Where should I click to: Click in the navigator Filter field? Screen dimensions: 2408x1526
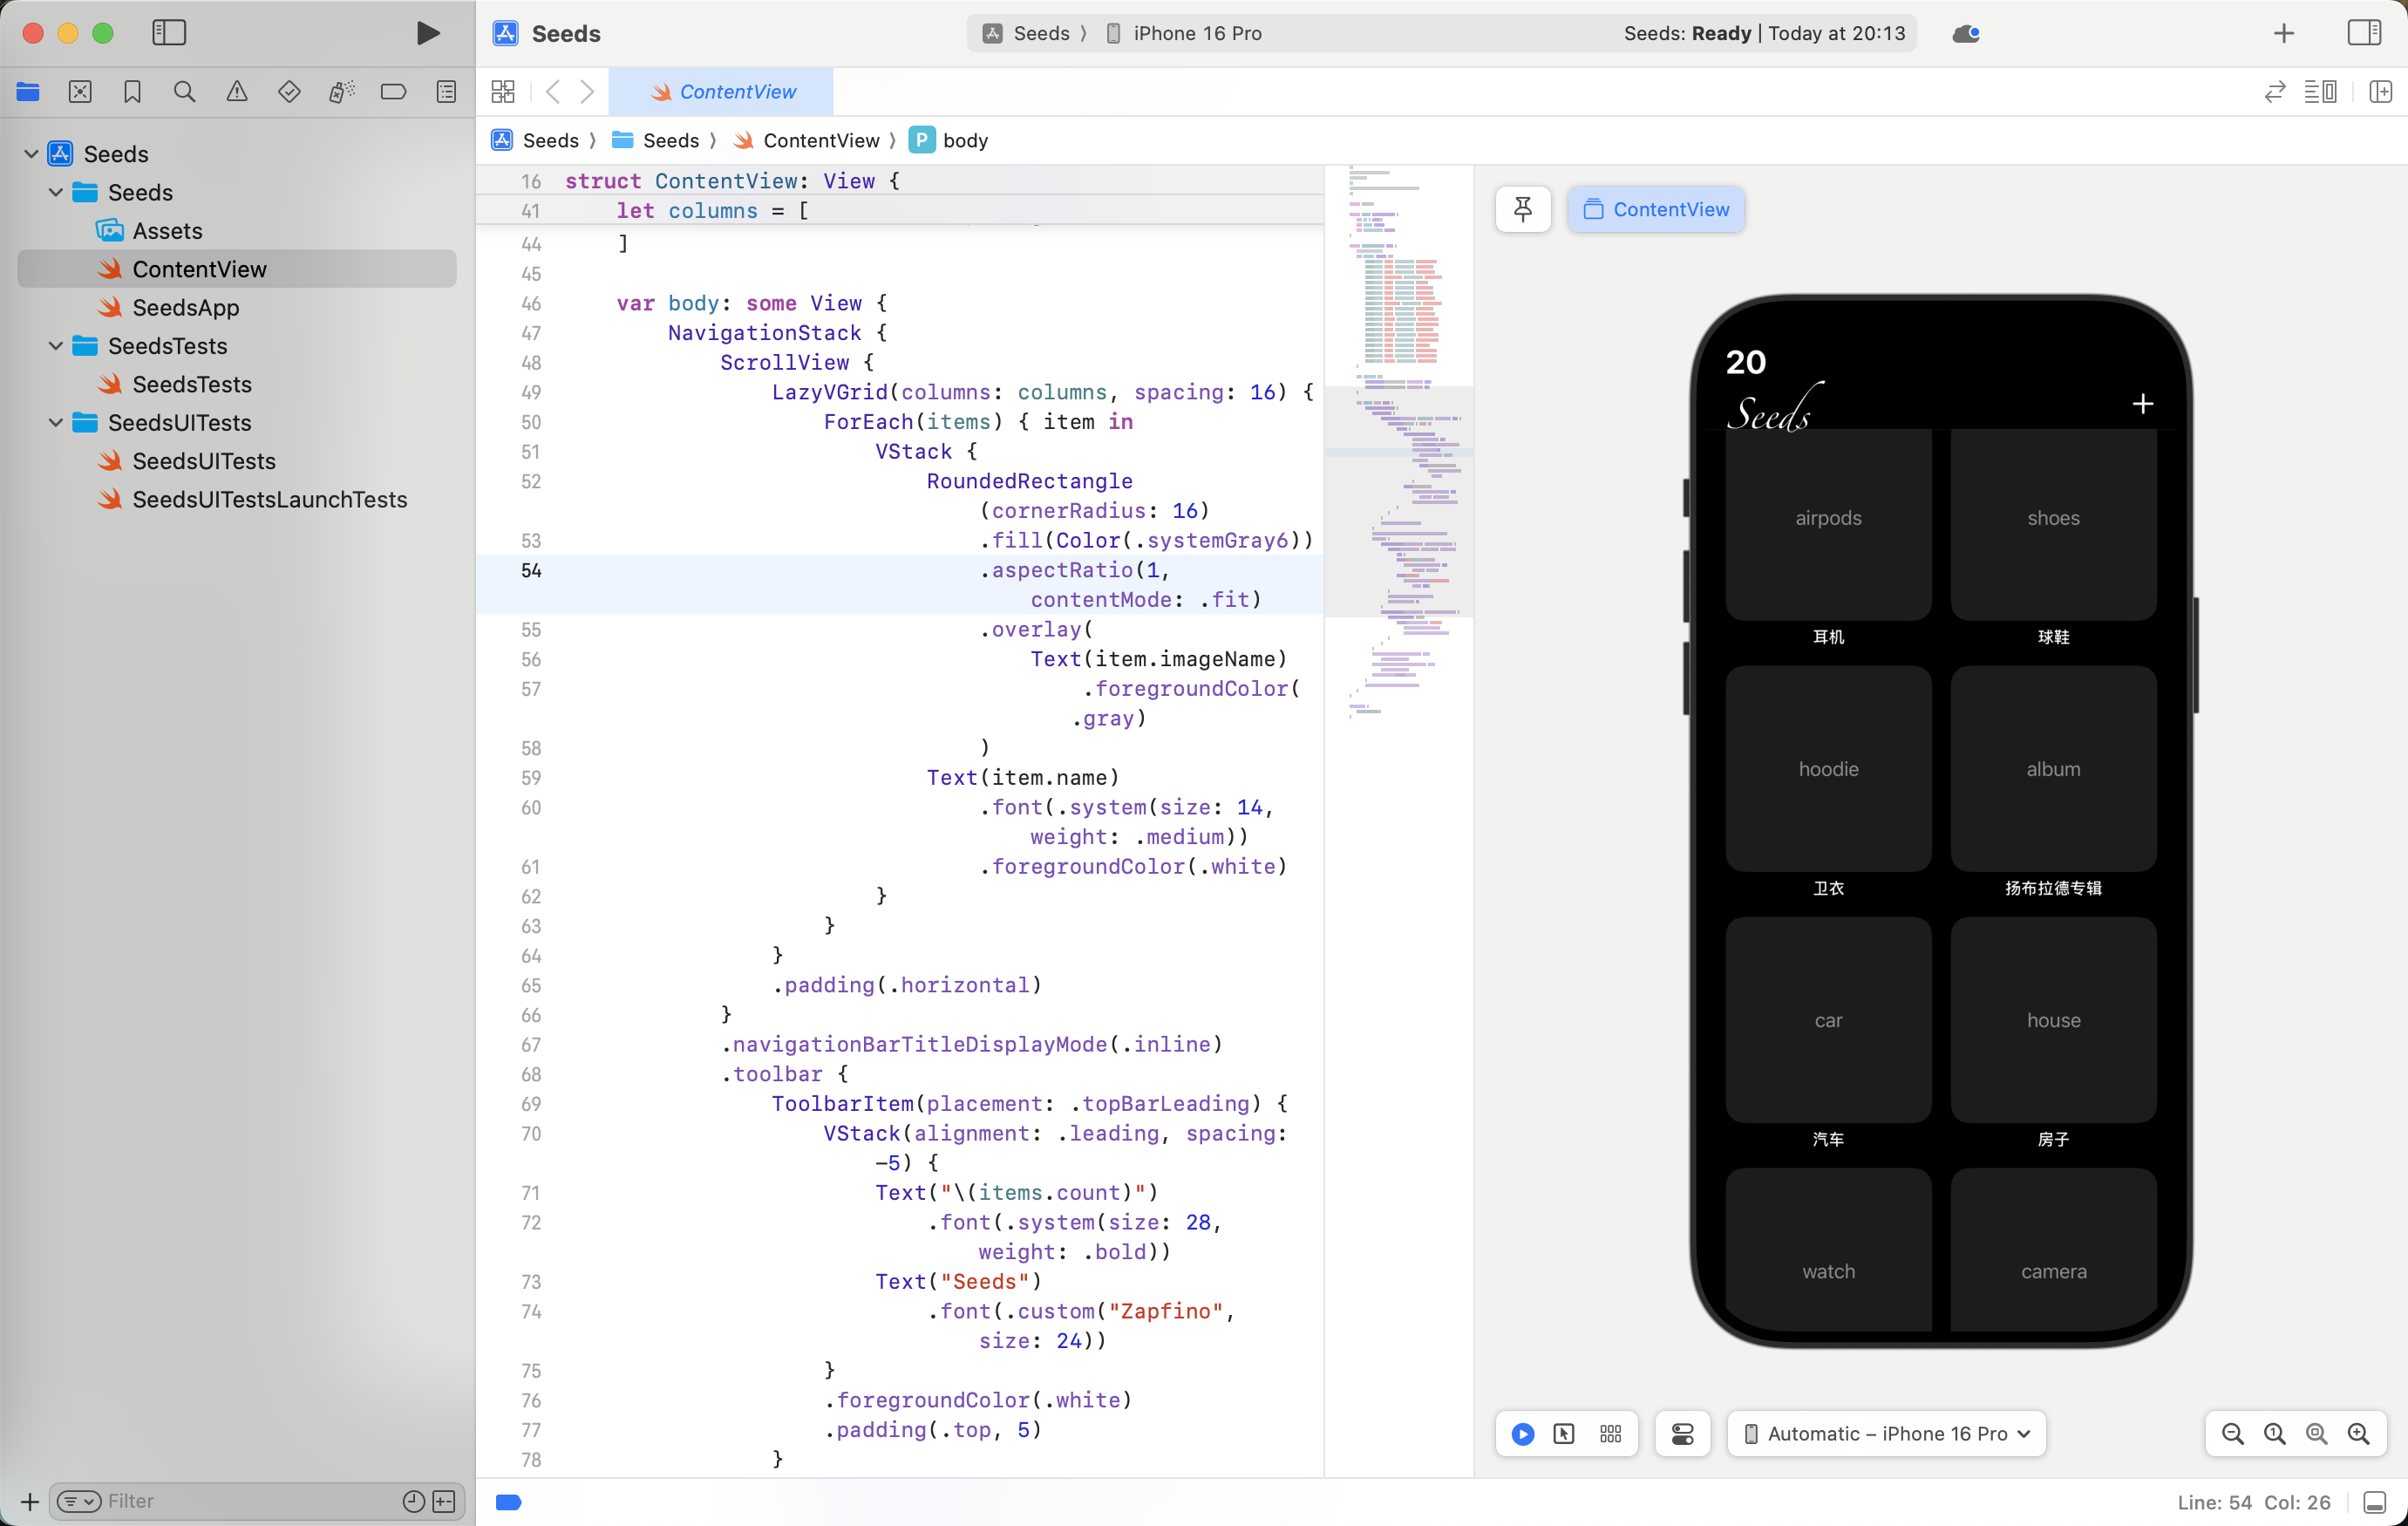[x=250, y=1501]
